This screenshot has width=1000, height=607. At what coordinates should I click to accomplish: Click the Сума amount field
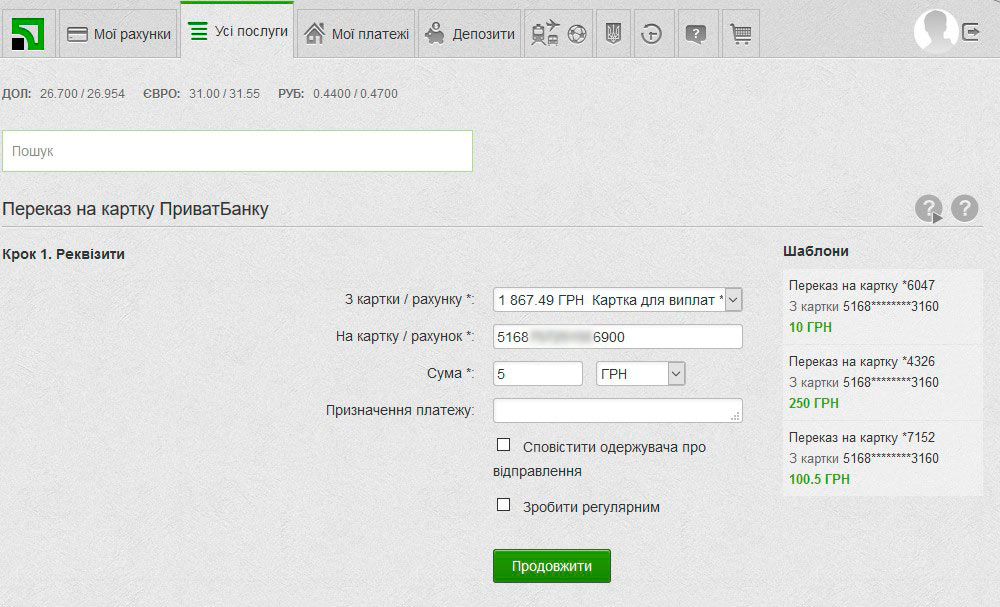tap(538, 374)
